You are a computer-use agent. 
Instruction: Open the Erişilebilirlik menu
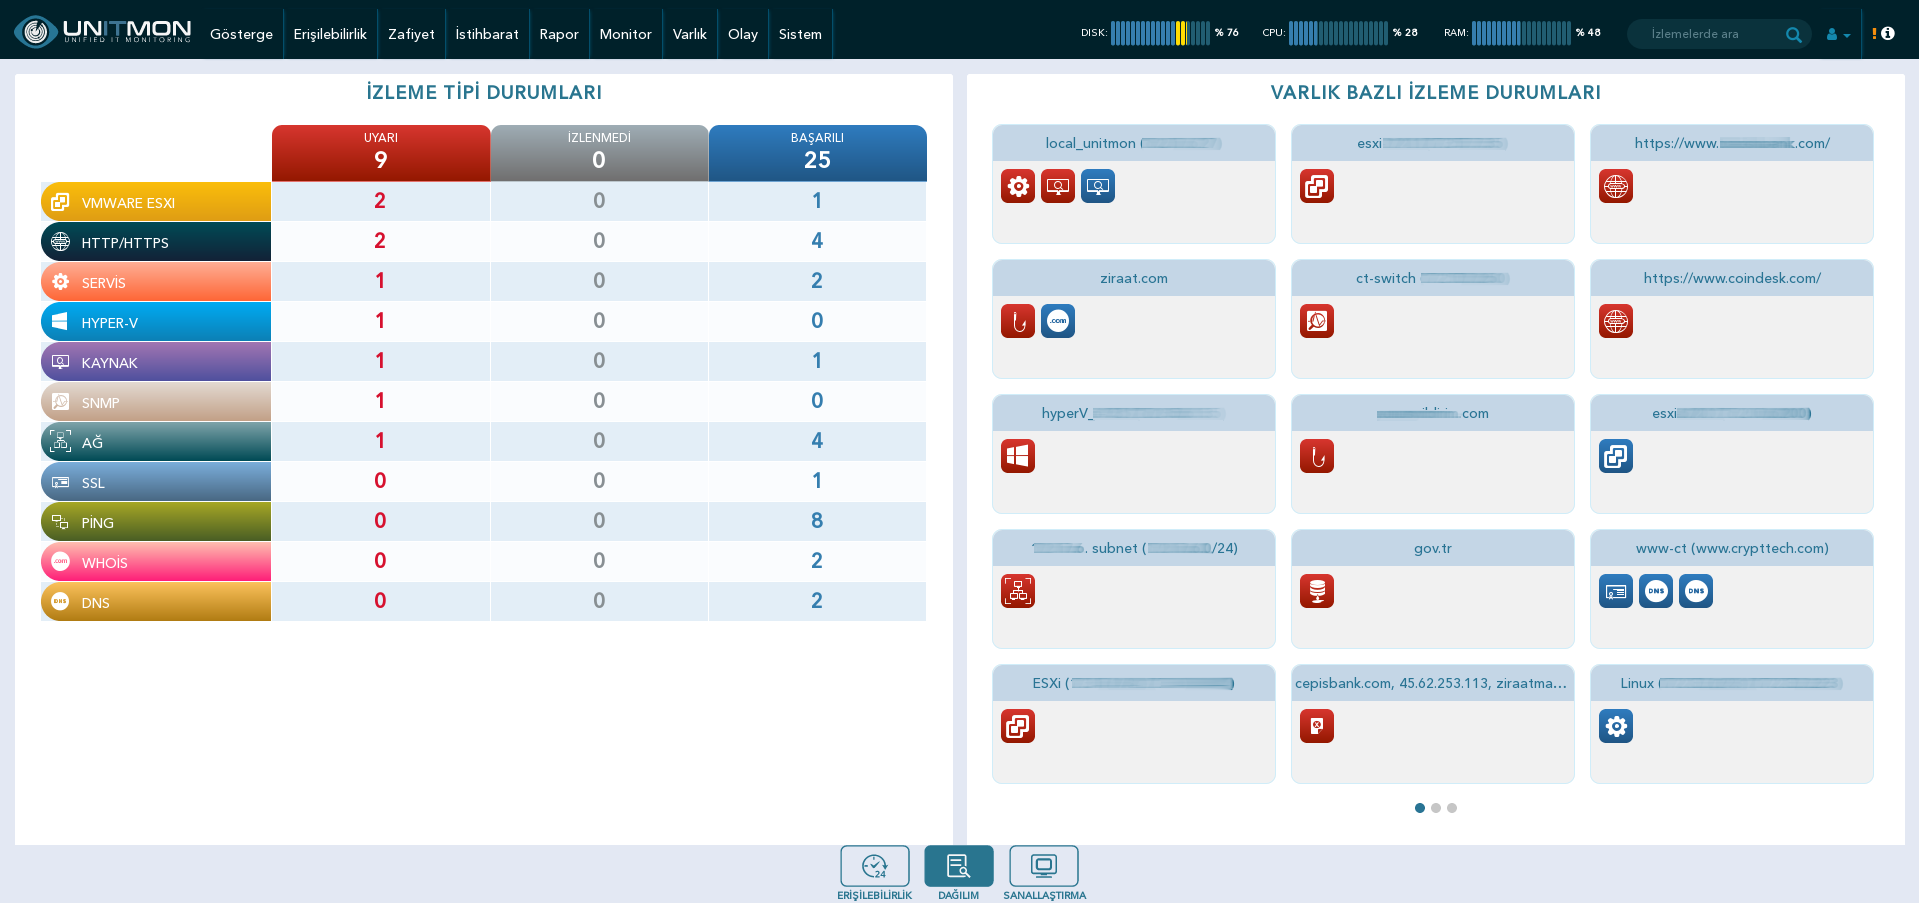(x=330, y=34)
